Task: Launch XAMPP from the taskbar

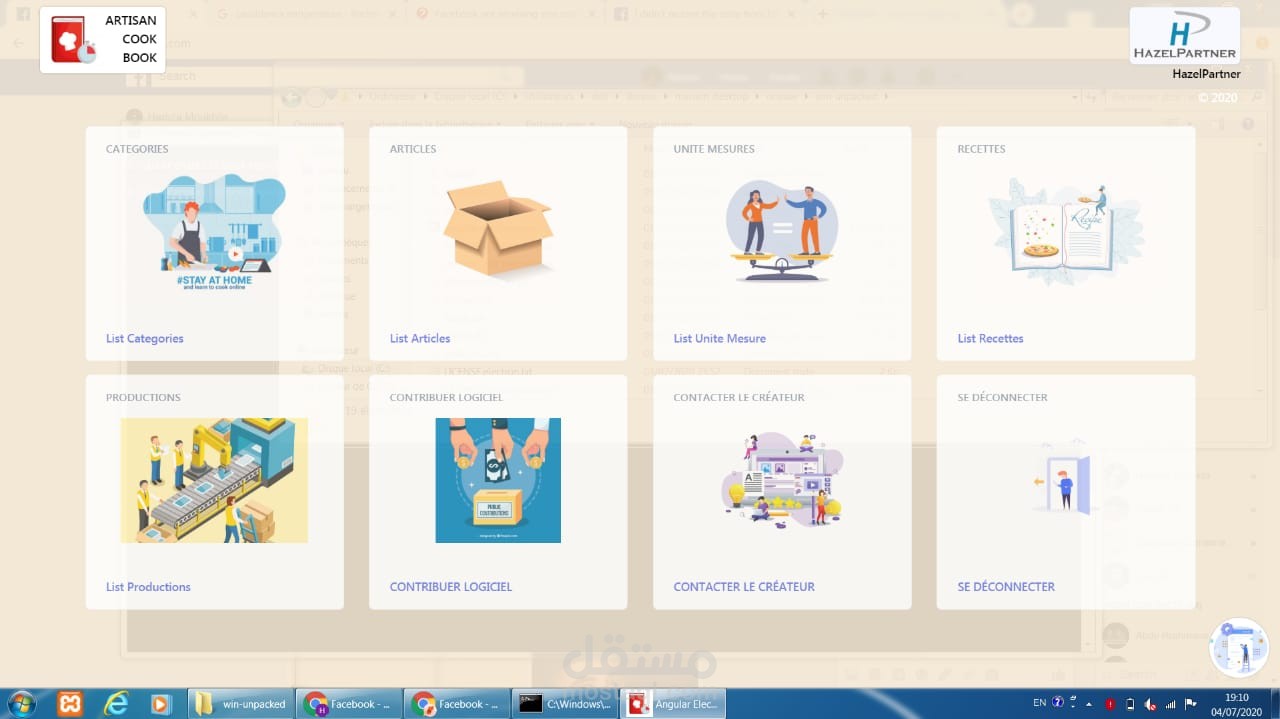Action: coord(70,704)
